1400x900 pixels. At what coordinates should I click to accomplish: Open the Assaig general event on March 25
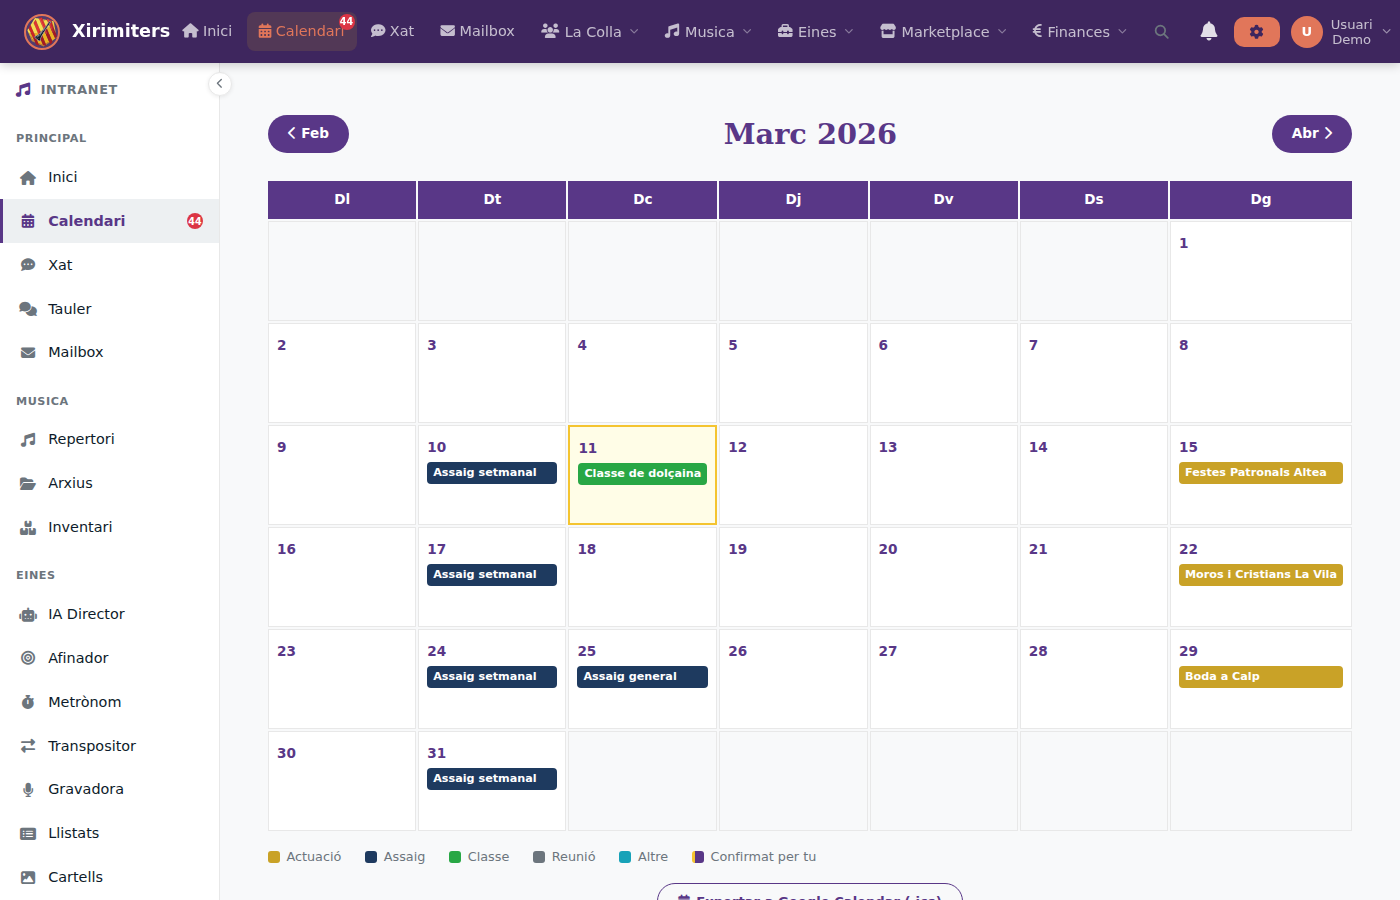point(642,676)
